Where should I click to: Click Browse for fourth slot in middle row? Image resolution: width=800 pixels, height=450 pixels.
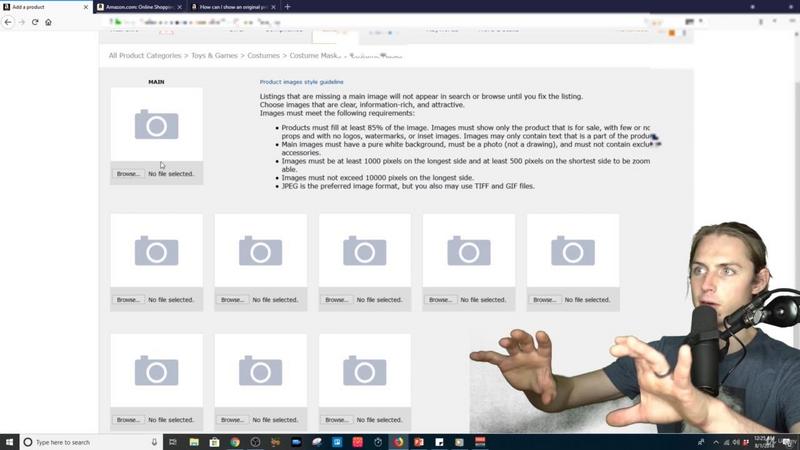(x=440, y=300)
